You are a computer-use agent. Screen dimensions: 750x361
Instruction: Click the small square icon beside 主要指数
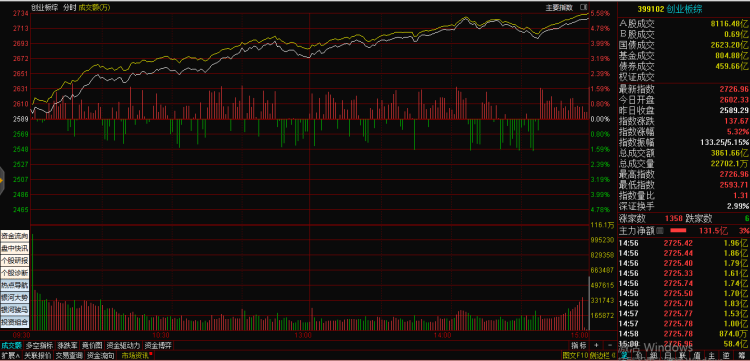[583, 7]
